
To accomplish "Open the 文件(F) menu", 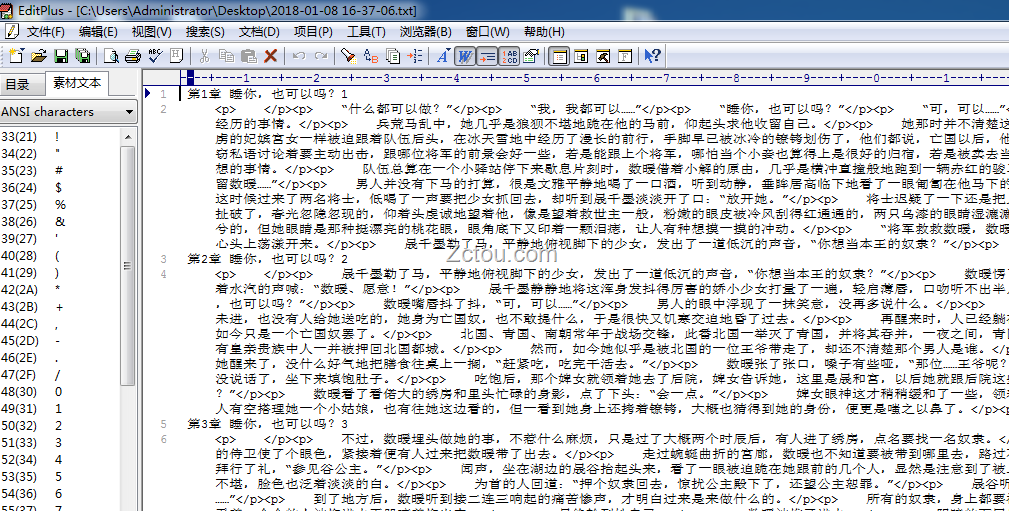I will [x=46, y=32].
